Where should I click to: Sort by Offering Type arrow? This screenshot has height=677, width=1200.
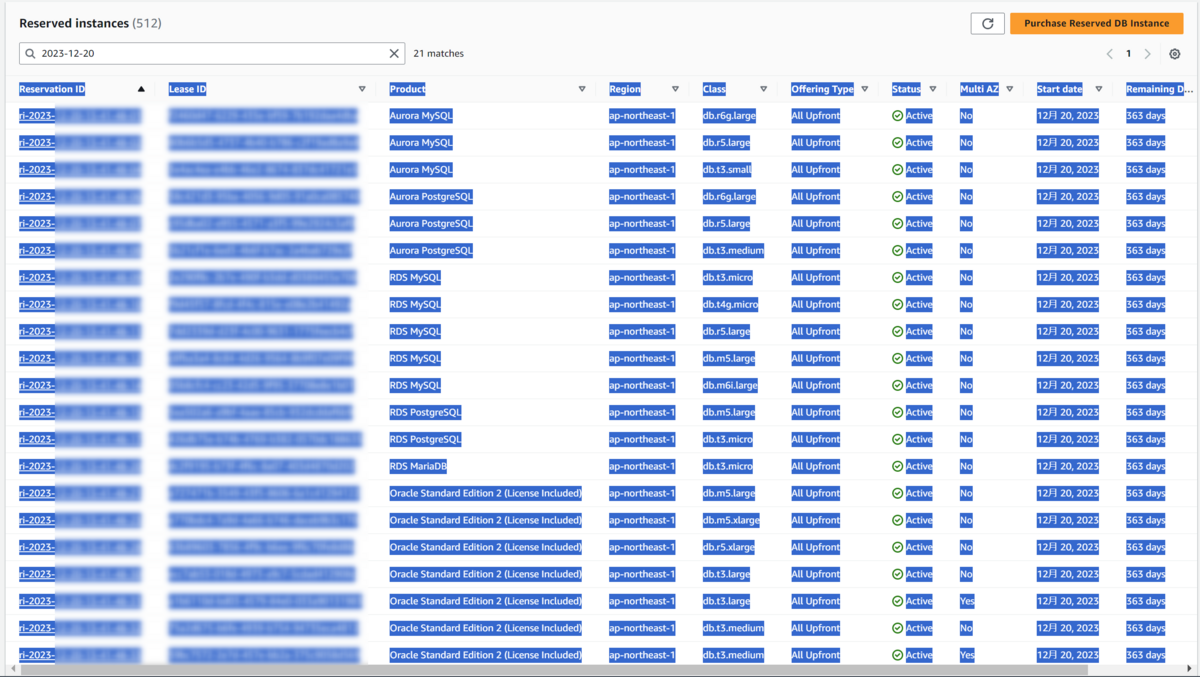[x=865, y=89]
